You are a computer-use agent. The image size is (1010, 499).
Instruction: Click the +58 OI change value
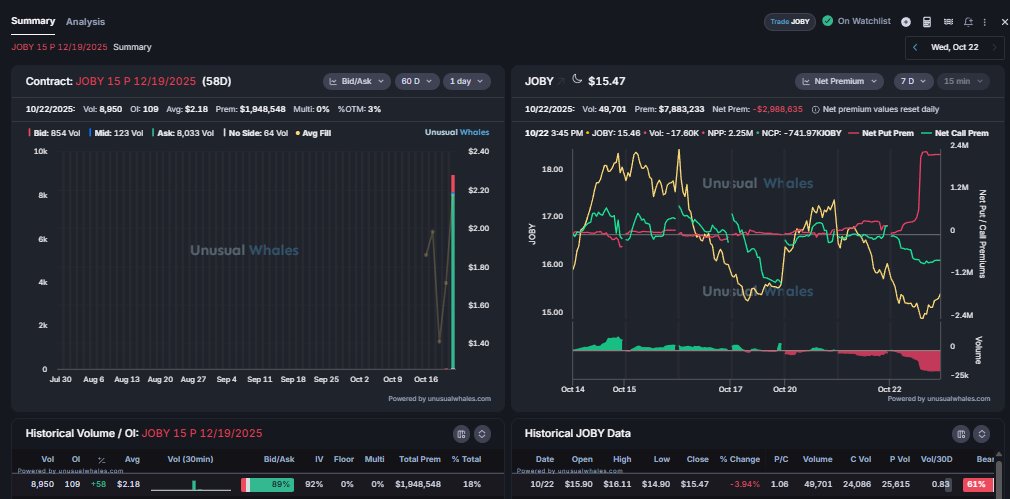(99, 484)
